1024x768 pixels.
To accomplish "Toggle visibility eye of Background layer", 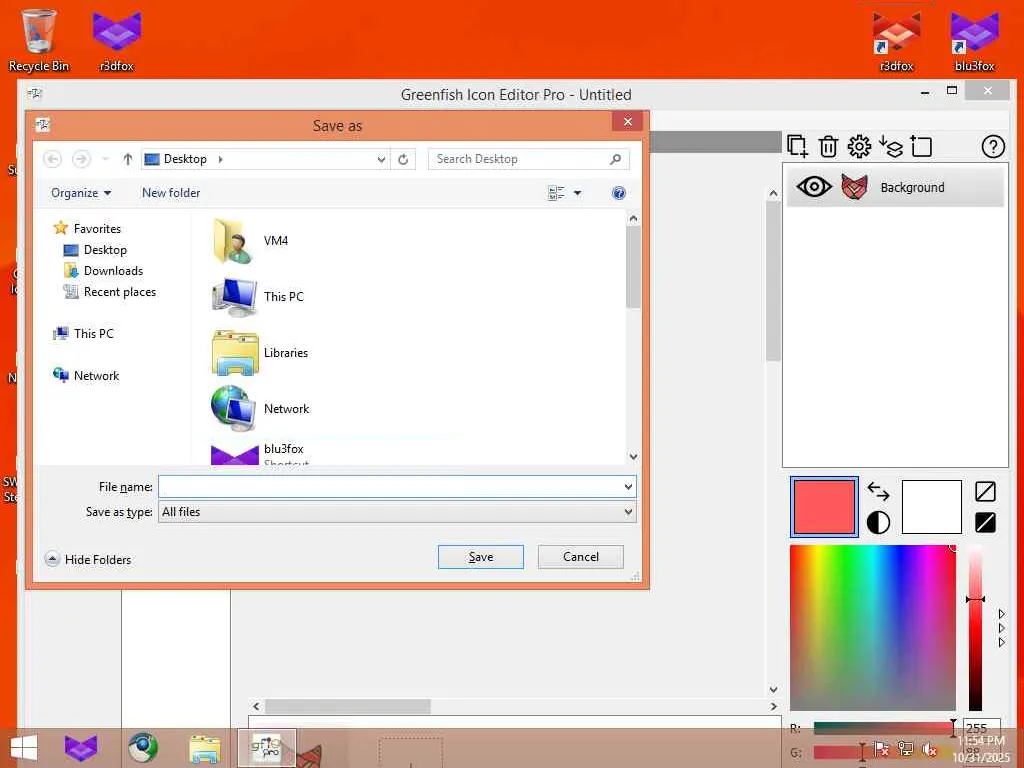I will pos(814,187).
